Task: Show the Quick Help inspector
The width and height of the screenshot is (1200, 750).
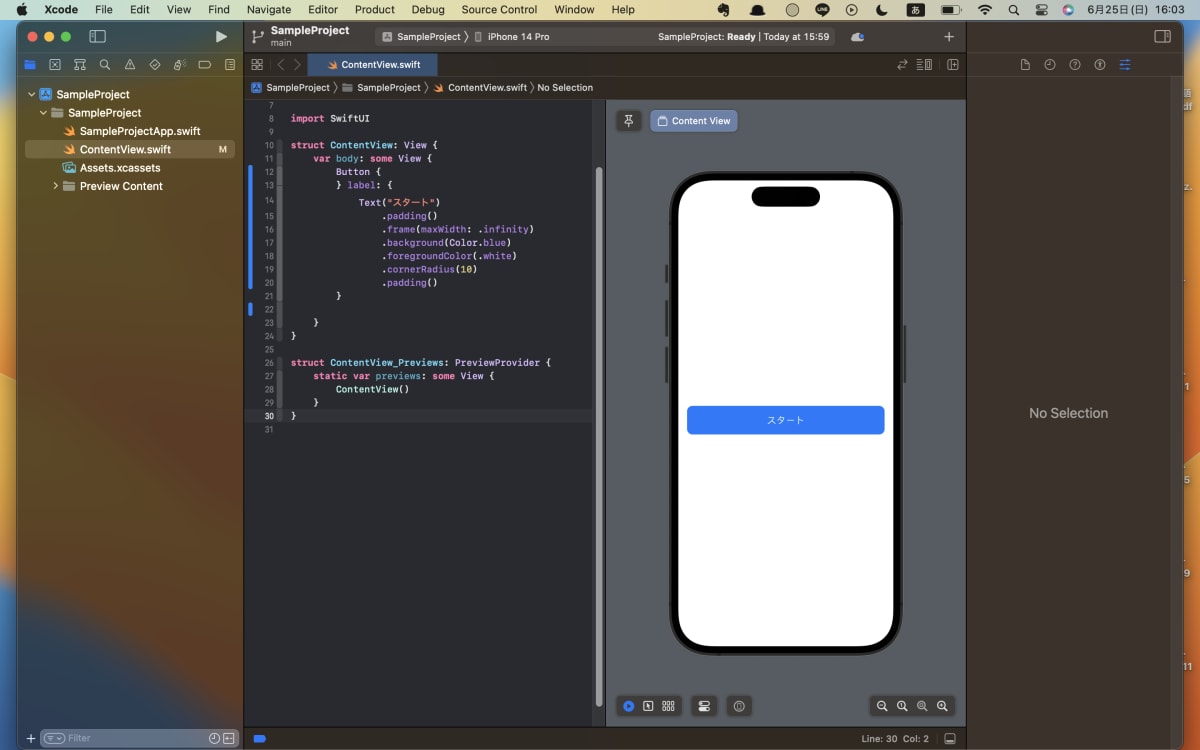Action: [1075, 64]
